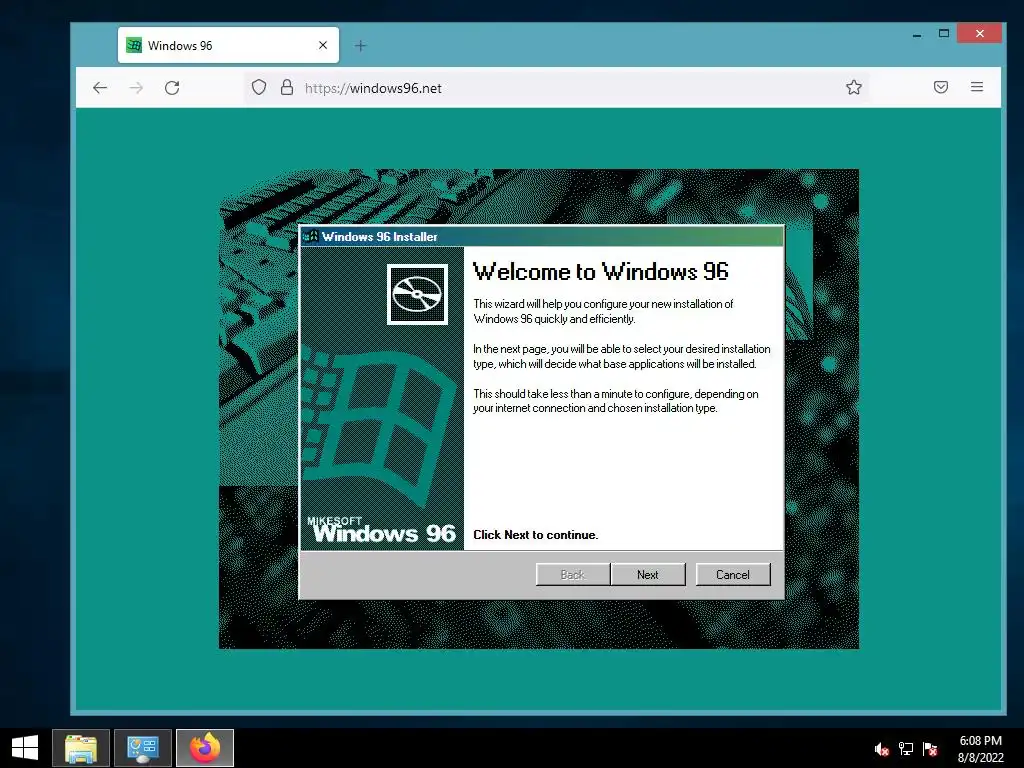
Task: Open the 6:08 PM taskbar clock
Action: click(980, 748)
